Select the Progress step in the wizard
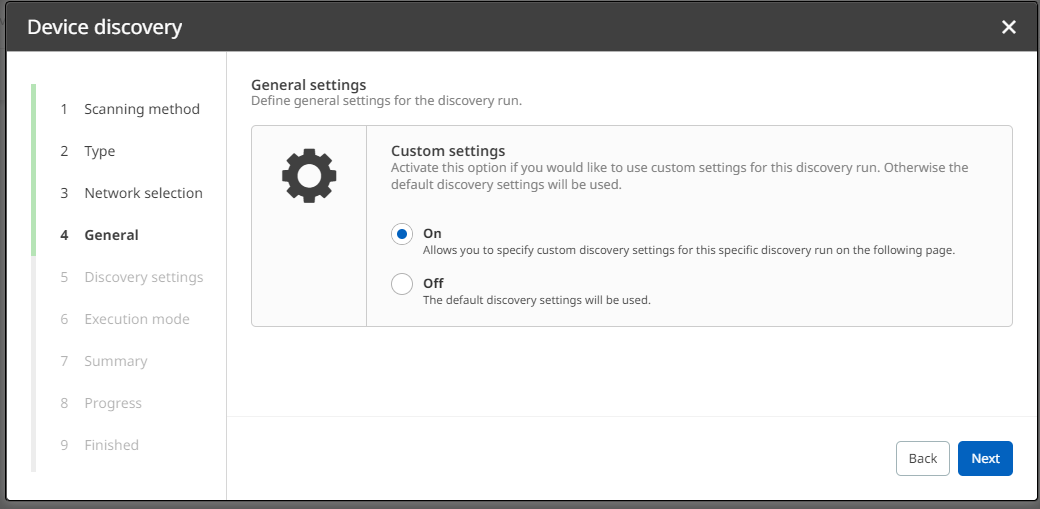1040x509 pixels. pyautogui.click(x=113, y=403)
